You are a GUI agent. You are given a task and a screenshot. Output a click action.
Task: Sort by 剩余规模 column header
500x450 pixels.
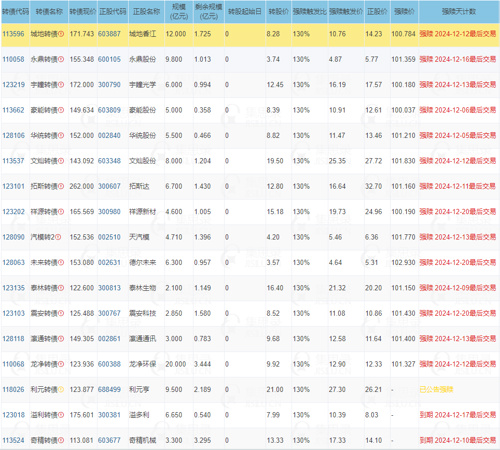click(x=209, y=12)
